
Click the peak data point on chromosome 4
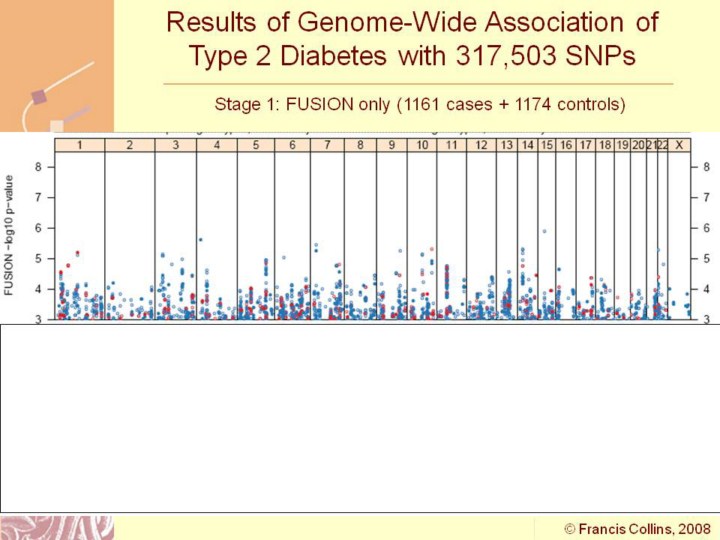click(200, 239)
